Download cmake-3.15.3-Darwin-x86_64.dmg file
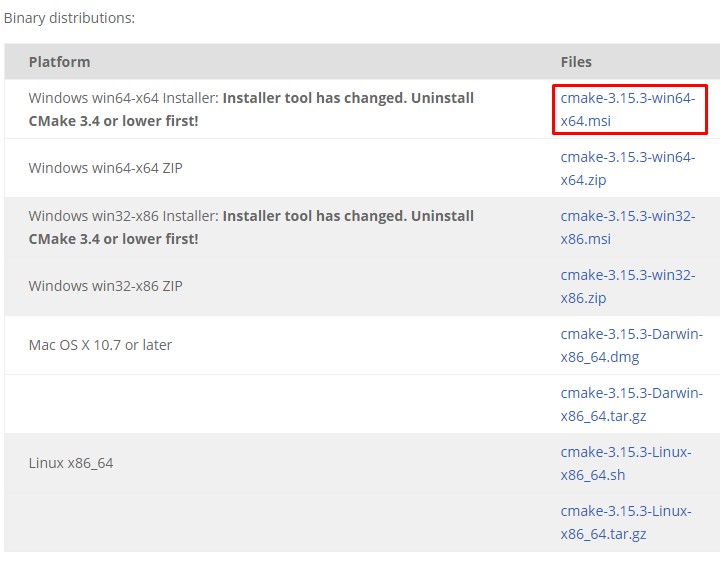 point(631,345)
